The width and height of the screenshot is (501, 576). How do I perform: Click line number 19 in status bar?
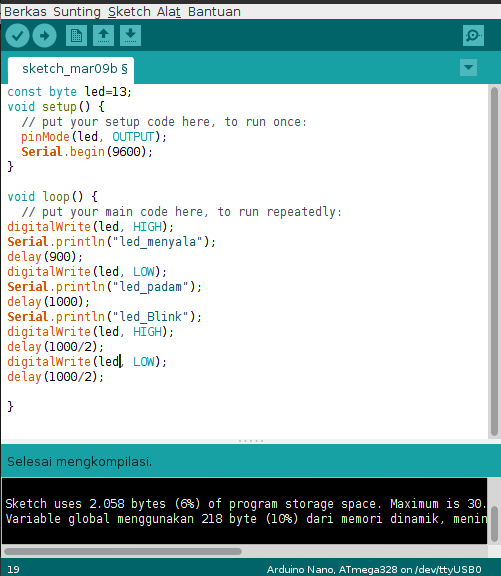[x=13, y=569]
